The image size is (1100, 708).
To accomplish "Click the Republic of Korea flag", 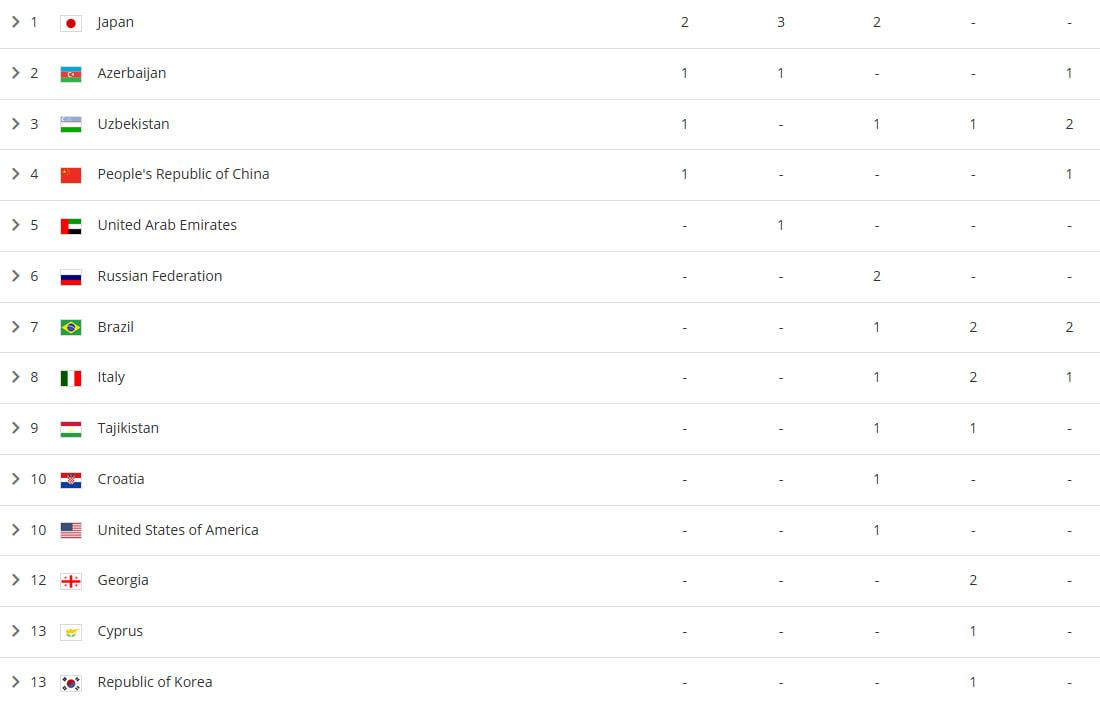I will [70, 683].
